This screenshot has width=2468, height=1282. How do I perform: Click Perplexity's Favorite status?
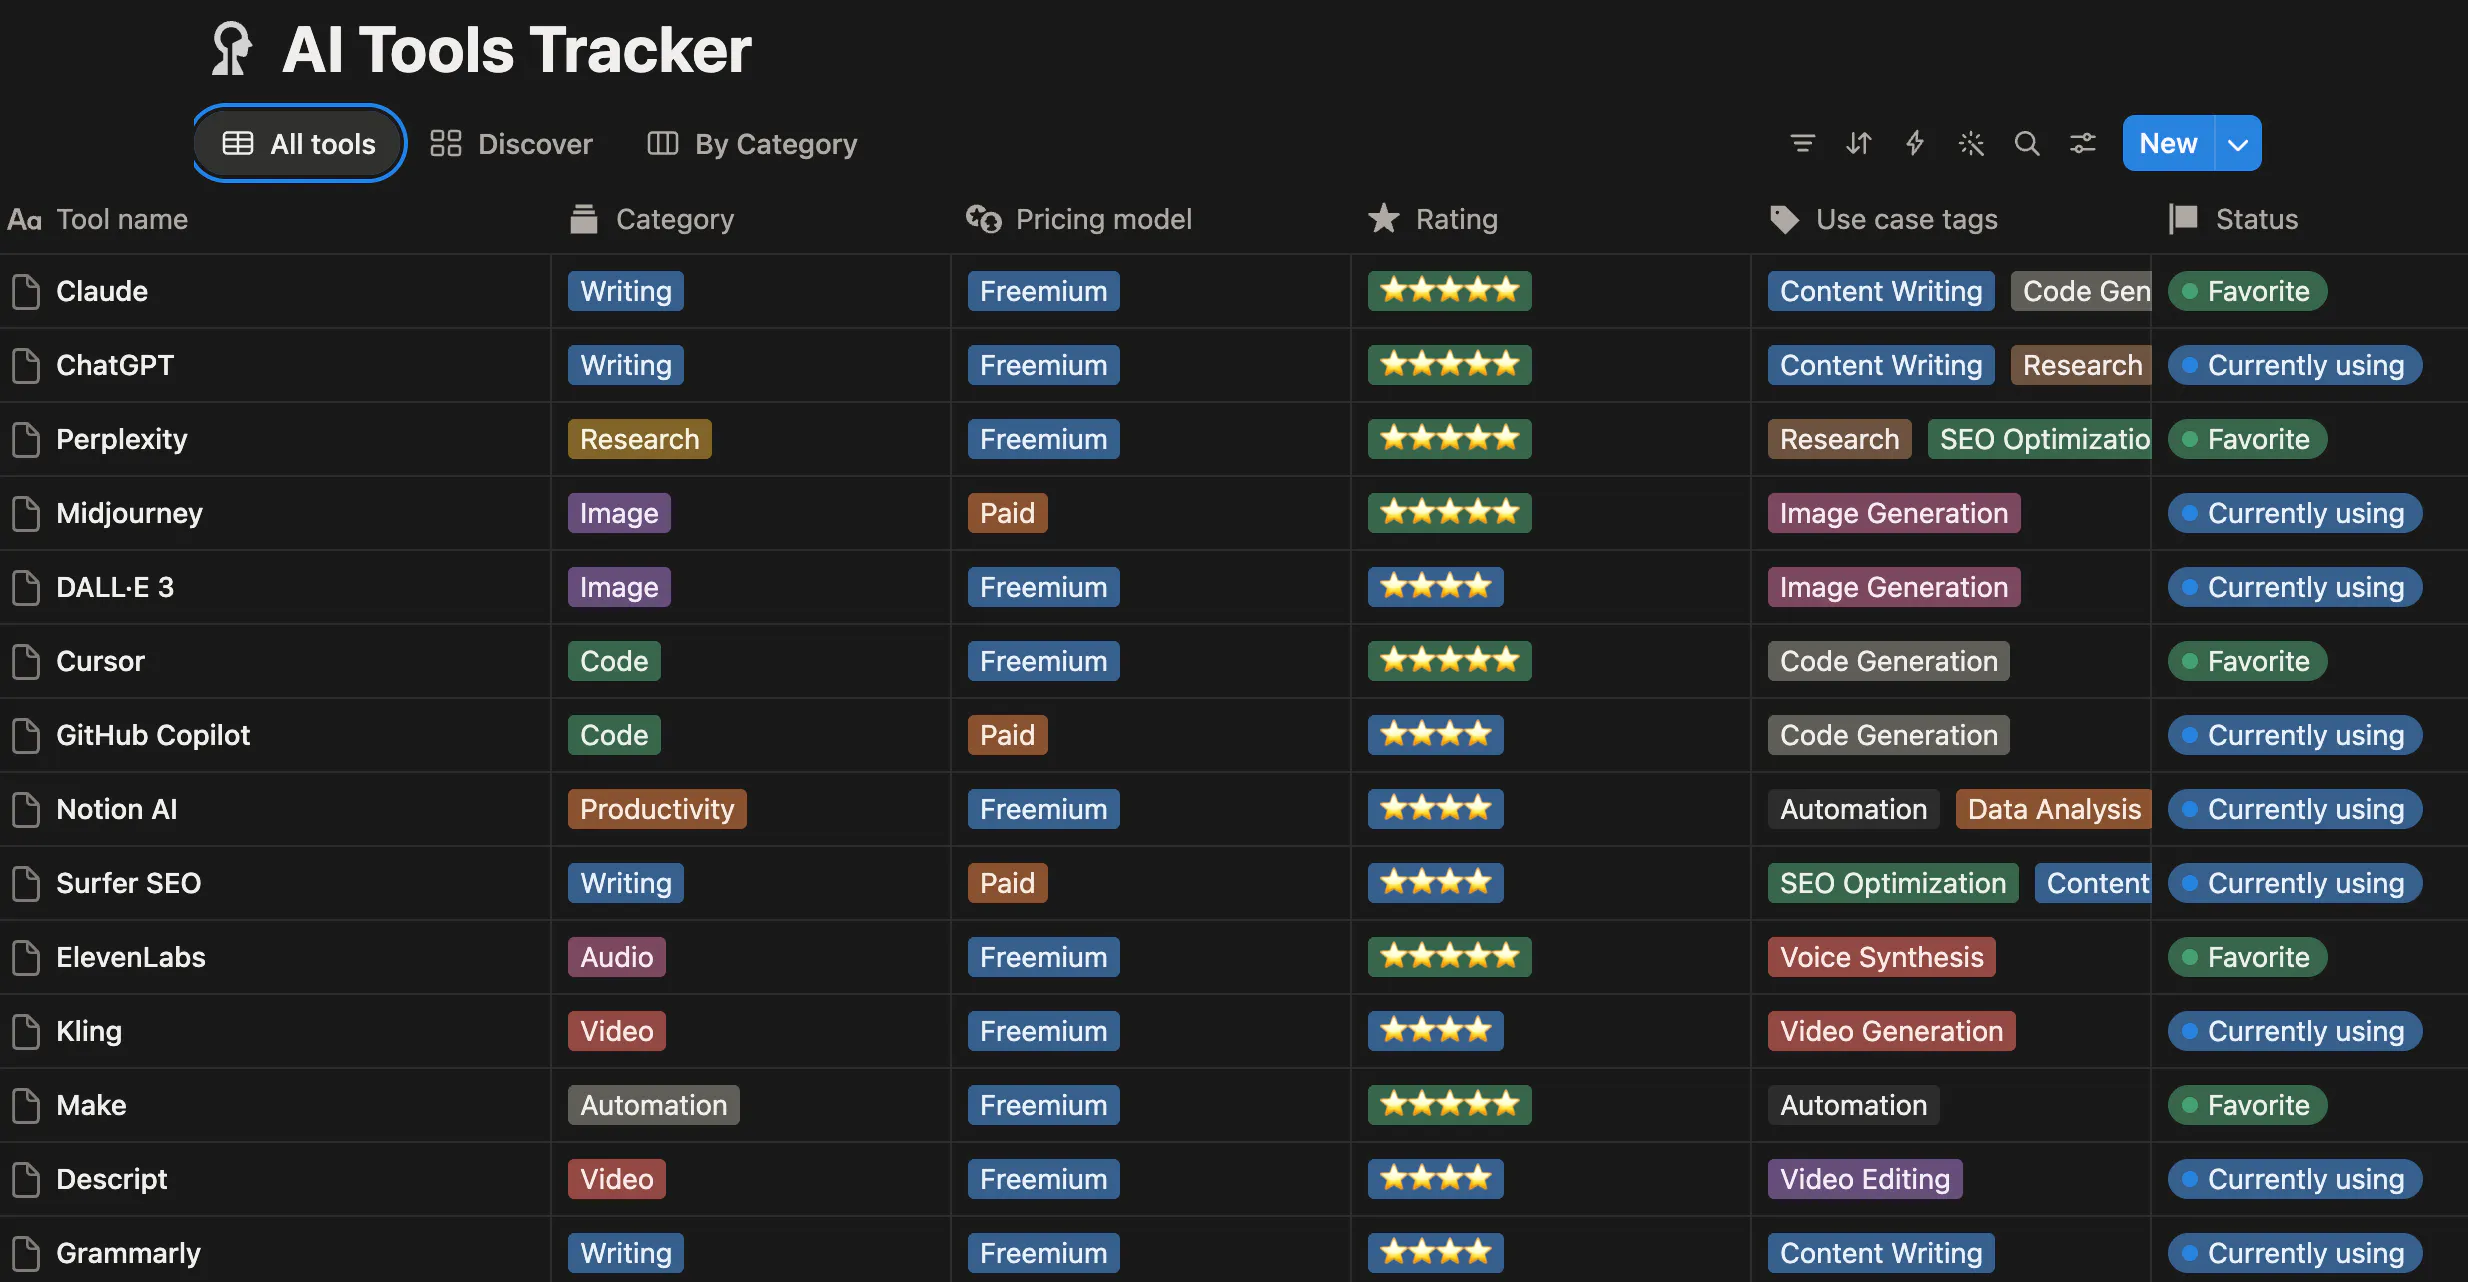[2247, 439]
